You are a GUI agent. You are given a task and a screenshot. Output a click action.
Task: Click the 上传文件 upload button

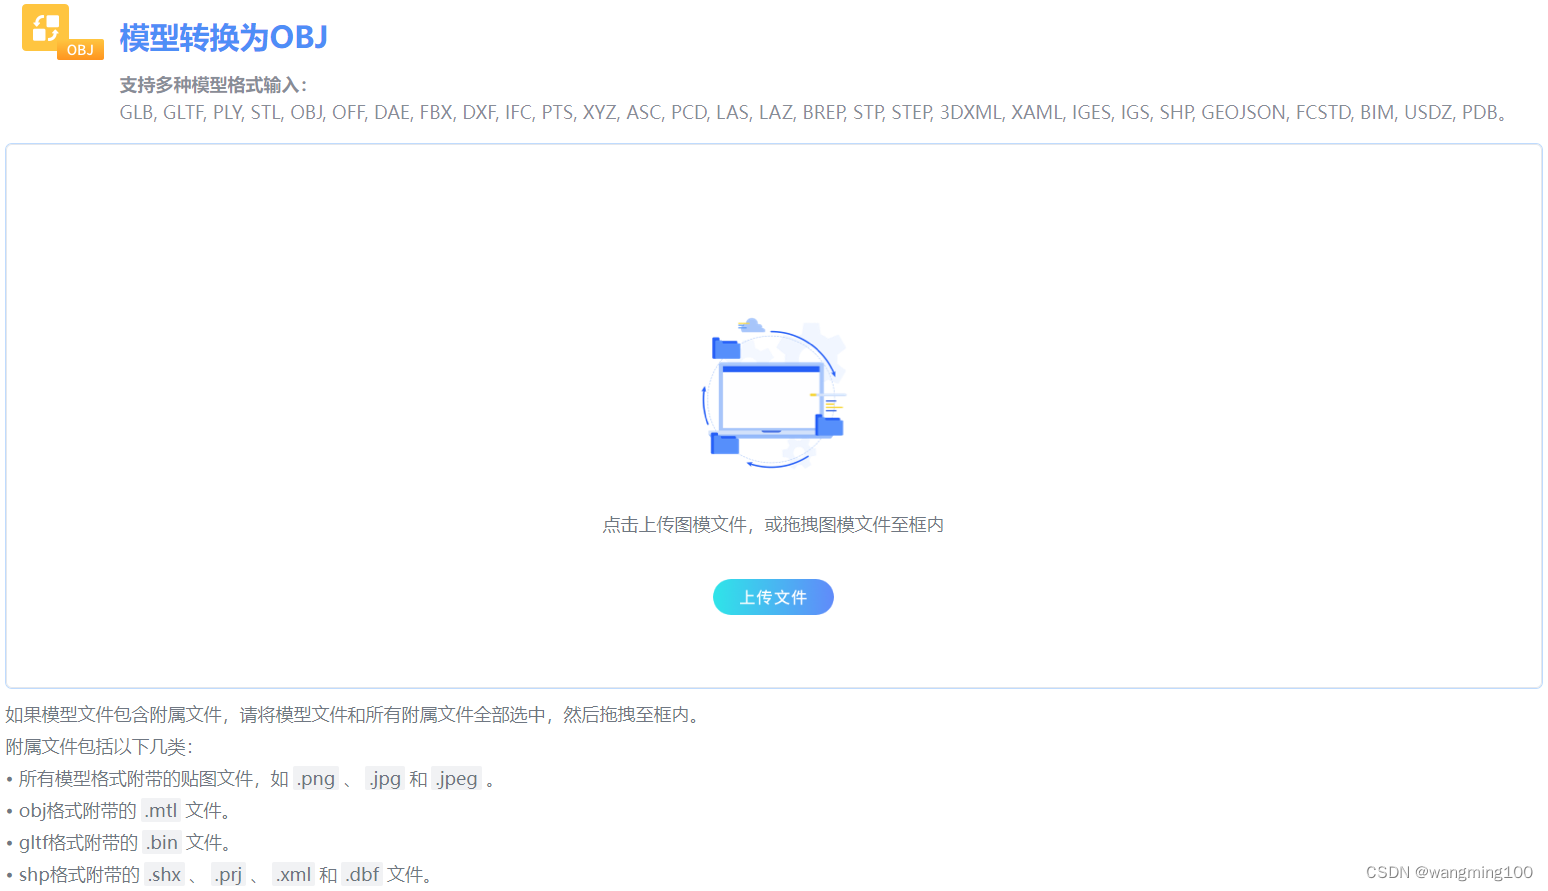(x=773, y=597)
